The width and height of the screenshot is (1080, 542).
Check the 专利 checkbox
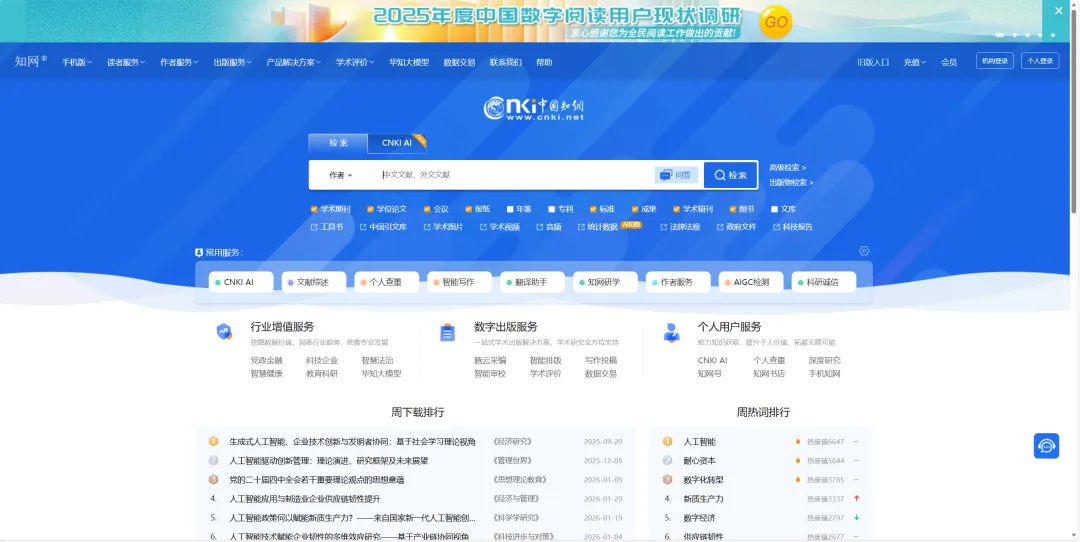[x=552, y=209]
